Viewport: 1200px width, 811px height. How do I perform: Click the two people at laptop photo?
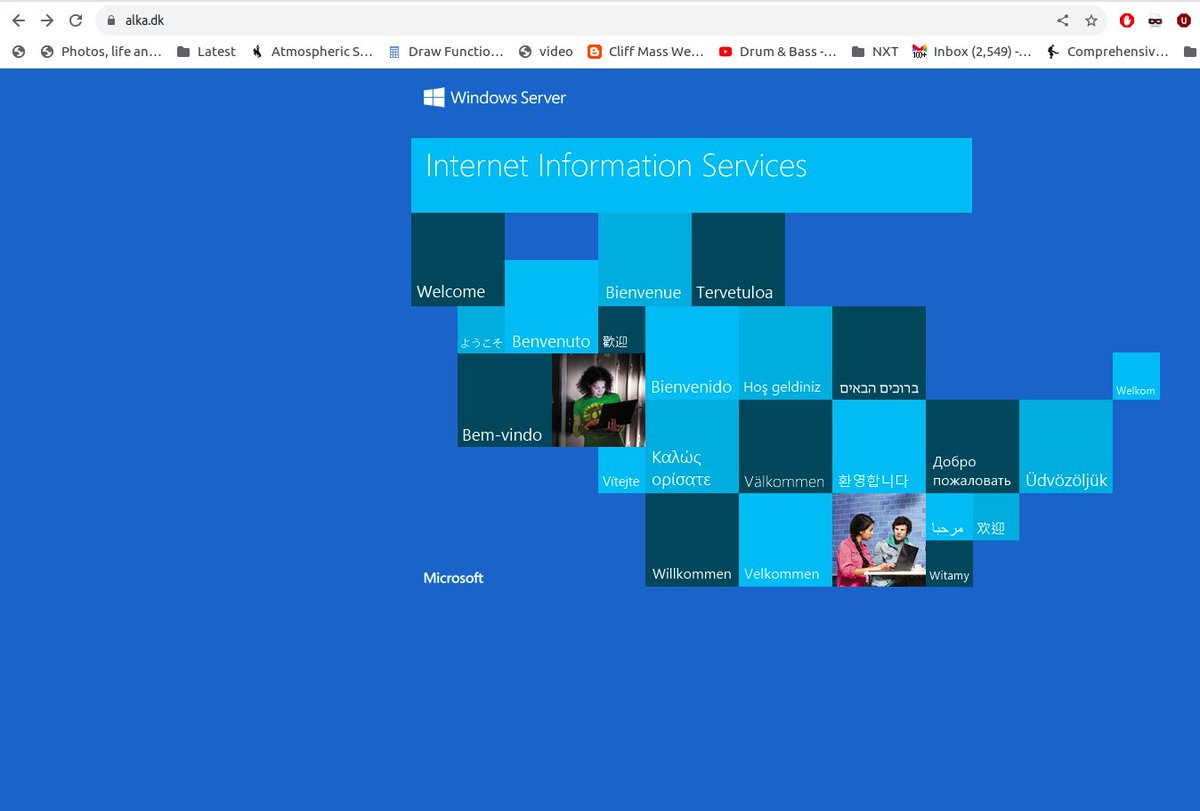click(x=879, y=540)
